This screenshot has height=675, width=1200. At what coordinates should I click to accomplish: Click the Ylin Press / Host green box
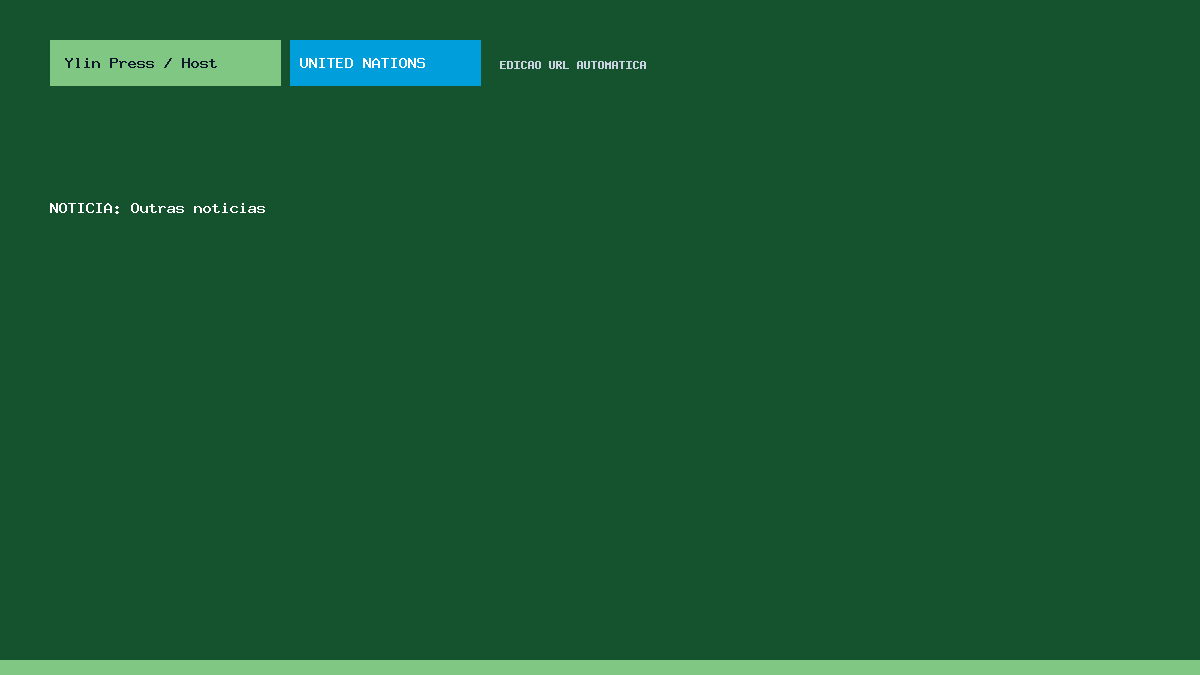point(165,63)
